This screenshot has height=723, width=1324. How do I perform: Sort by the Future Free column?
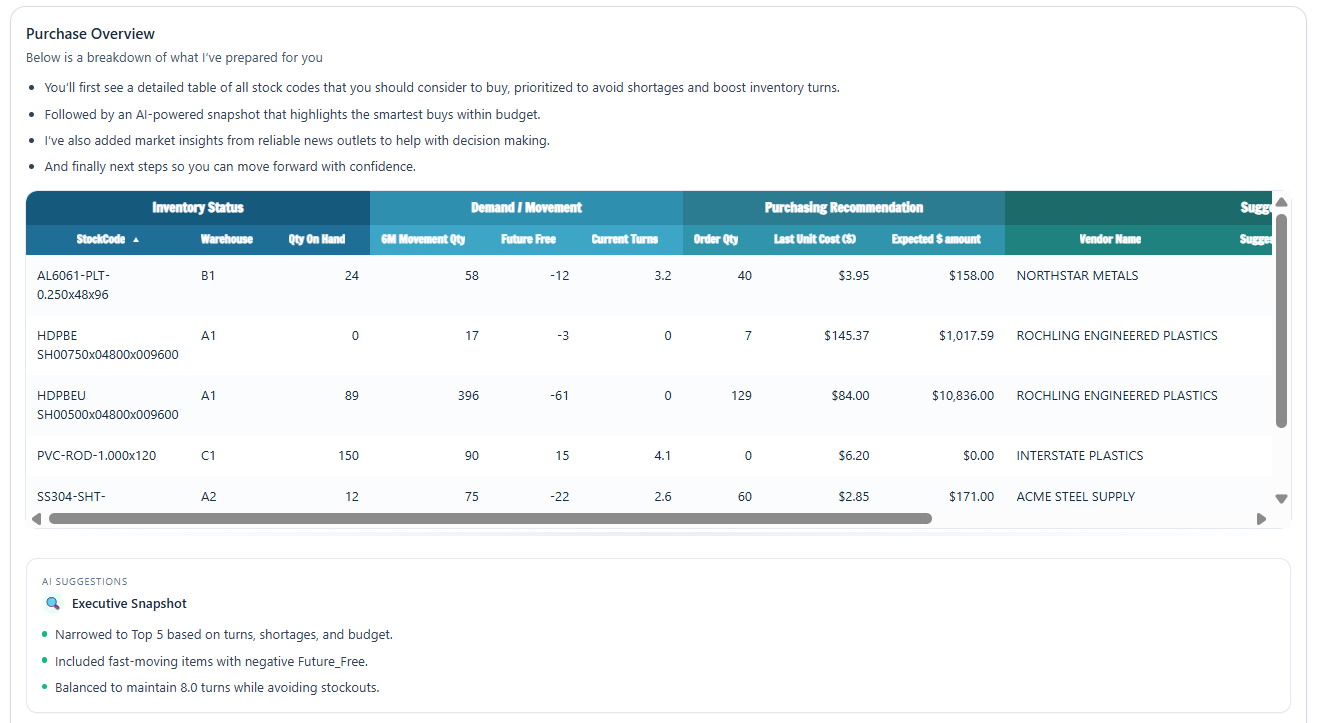click(x=528, y=239)
